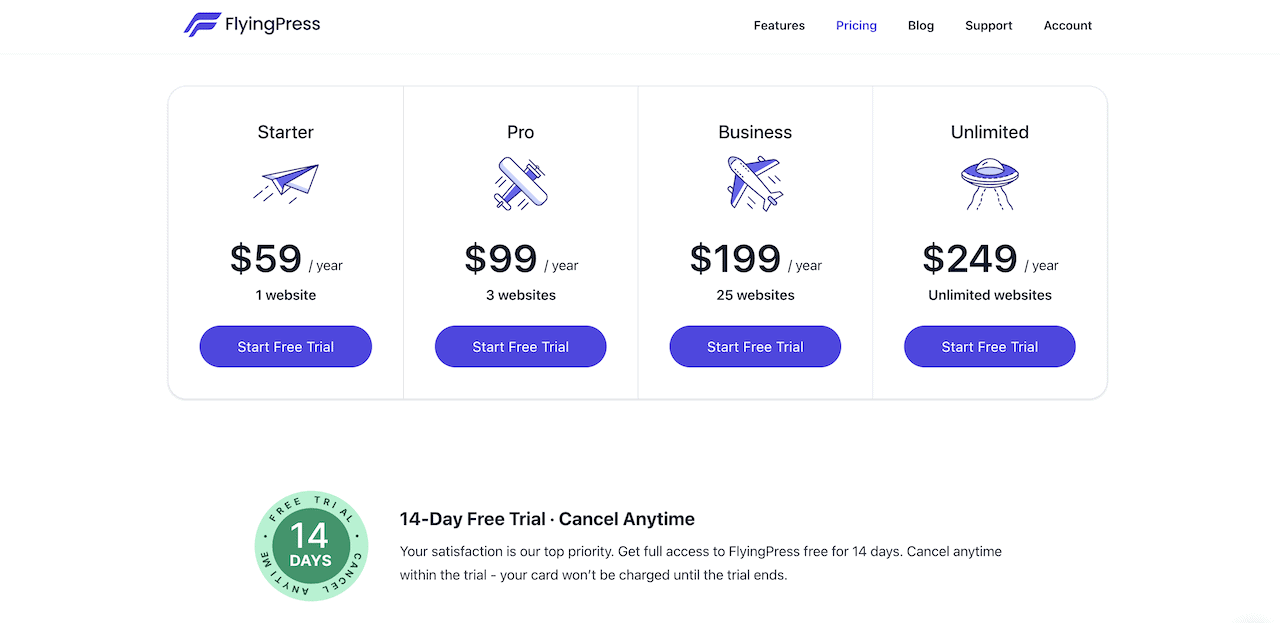Image resolution: width=1280 pixels, height=623 pixels.
Task: Start free trial for the Unlimited plan
Action: coord(989,346)
